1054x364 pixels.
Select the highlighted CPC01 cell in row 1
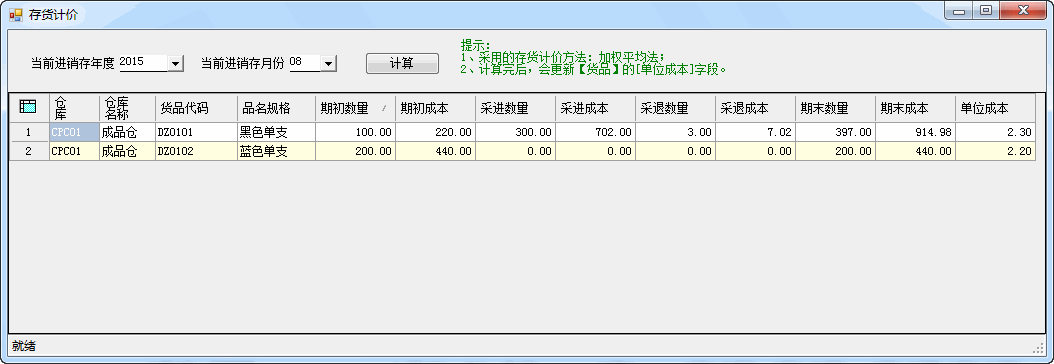point(74,132)
